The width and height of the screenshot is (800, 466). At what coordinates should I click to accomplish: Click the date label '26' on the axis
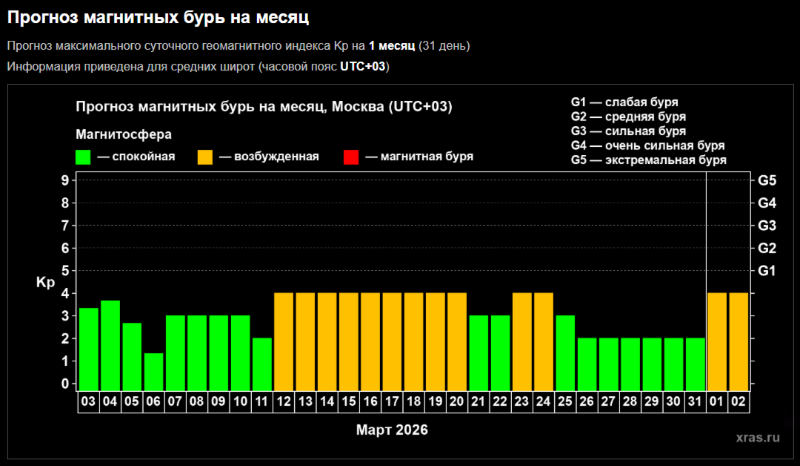(587, 402)
